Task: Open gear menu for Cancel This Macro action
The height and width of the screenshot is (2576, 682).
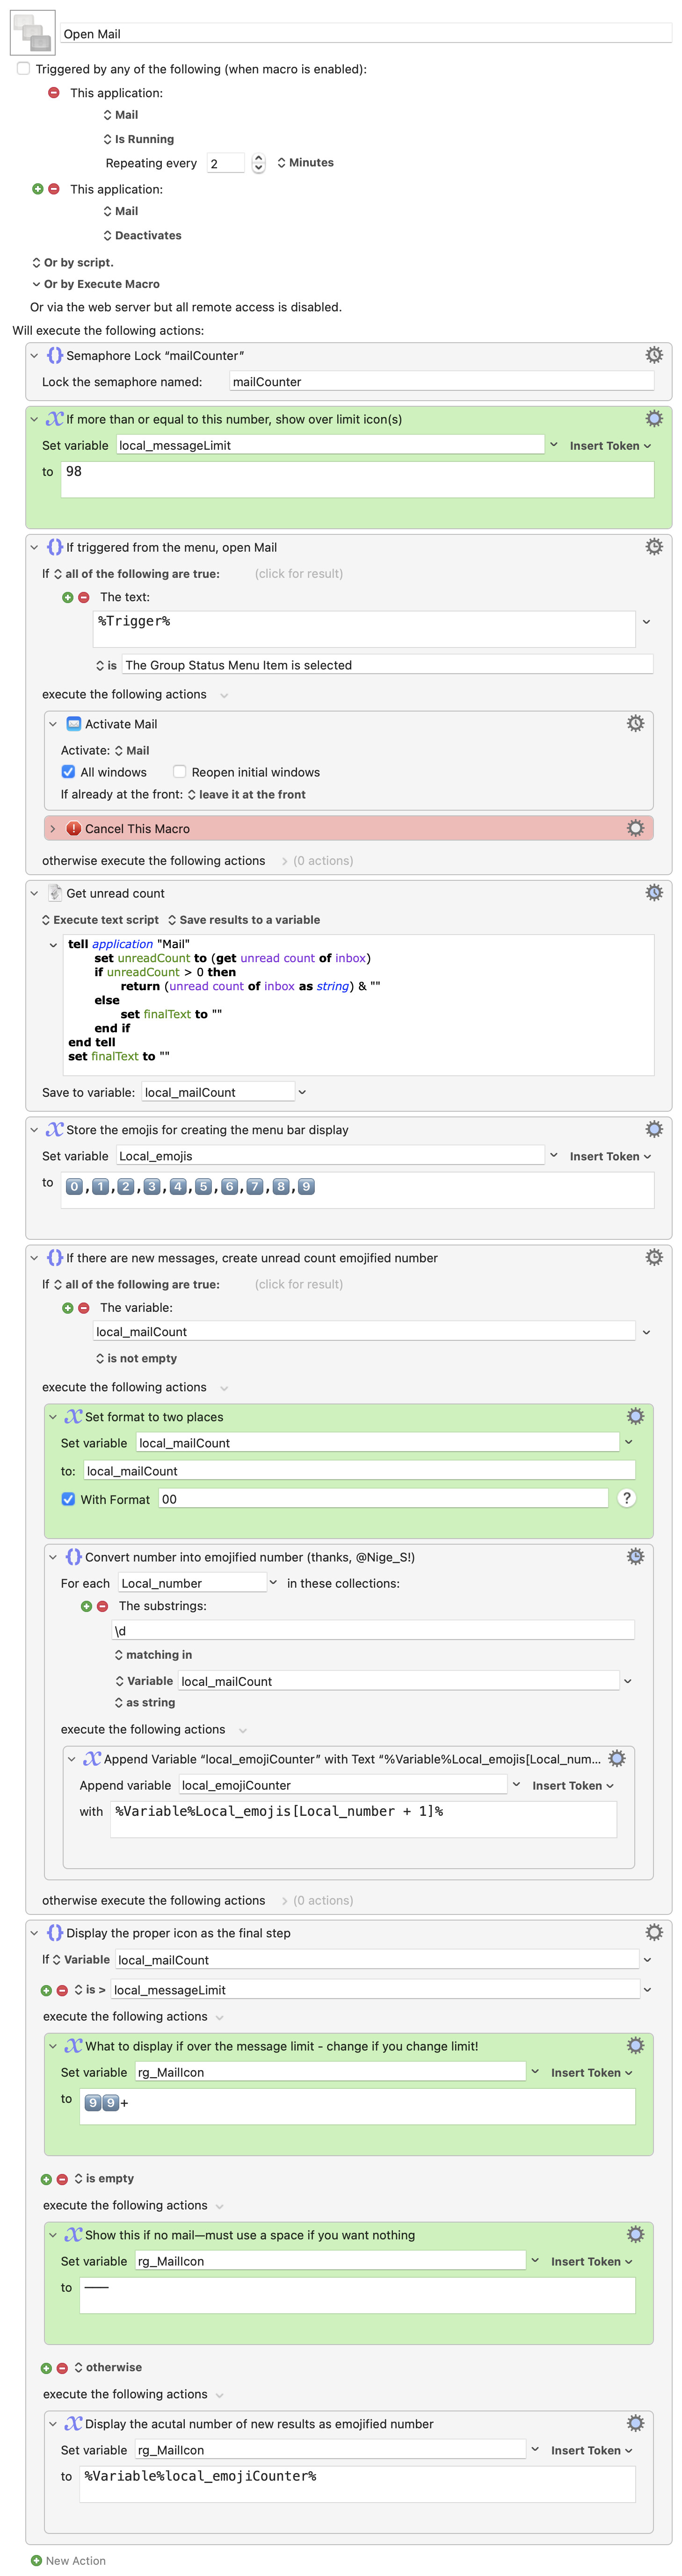Action: coord(635,828)
